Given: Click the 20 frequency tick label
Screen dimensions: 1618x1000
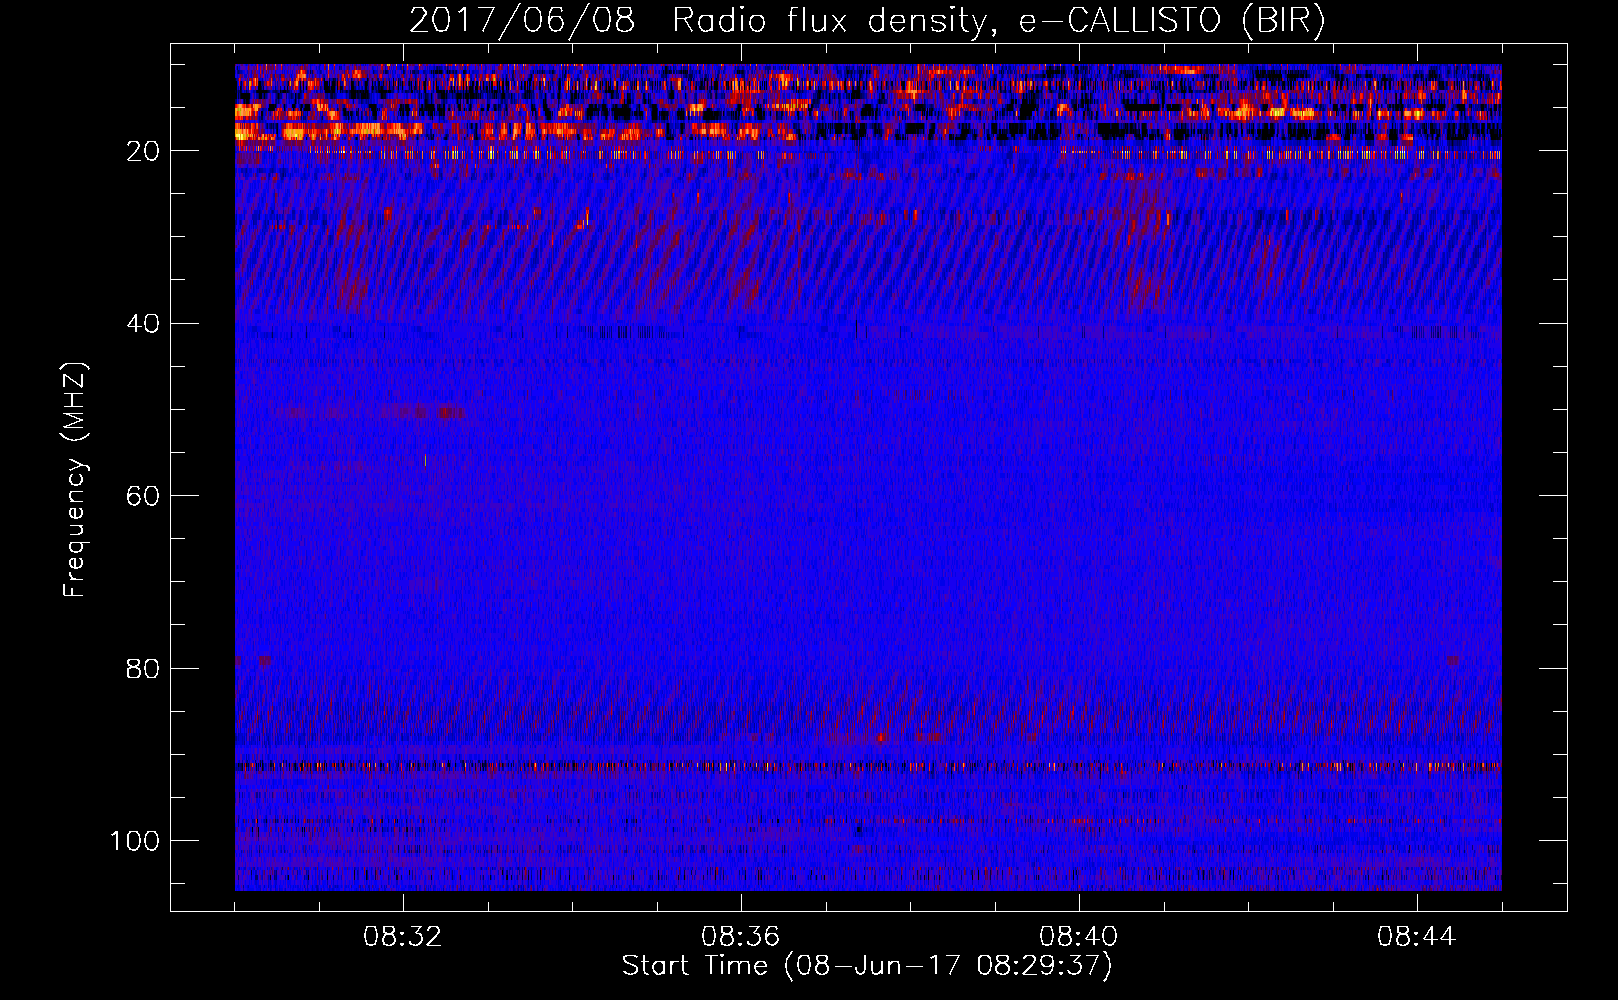Looking at the screenshot, I should 144,151.
